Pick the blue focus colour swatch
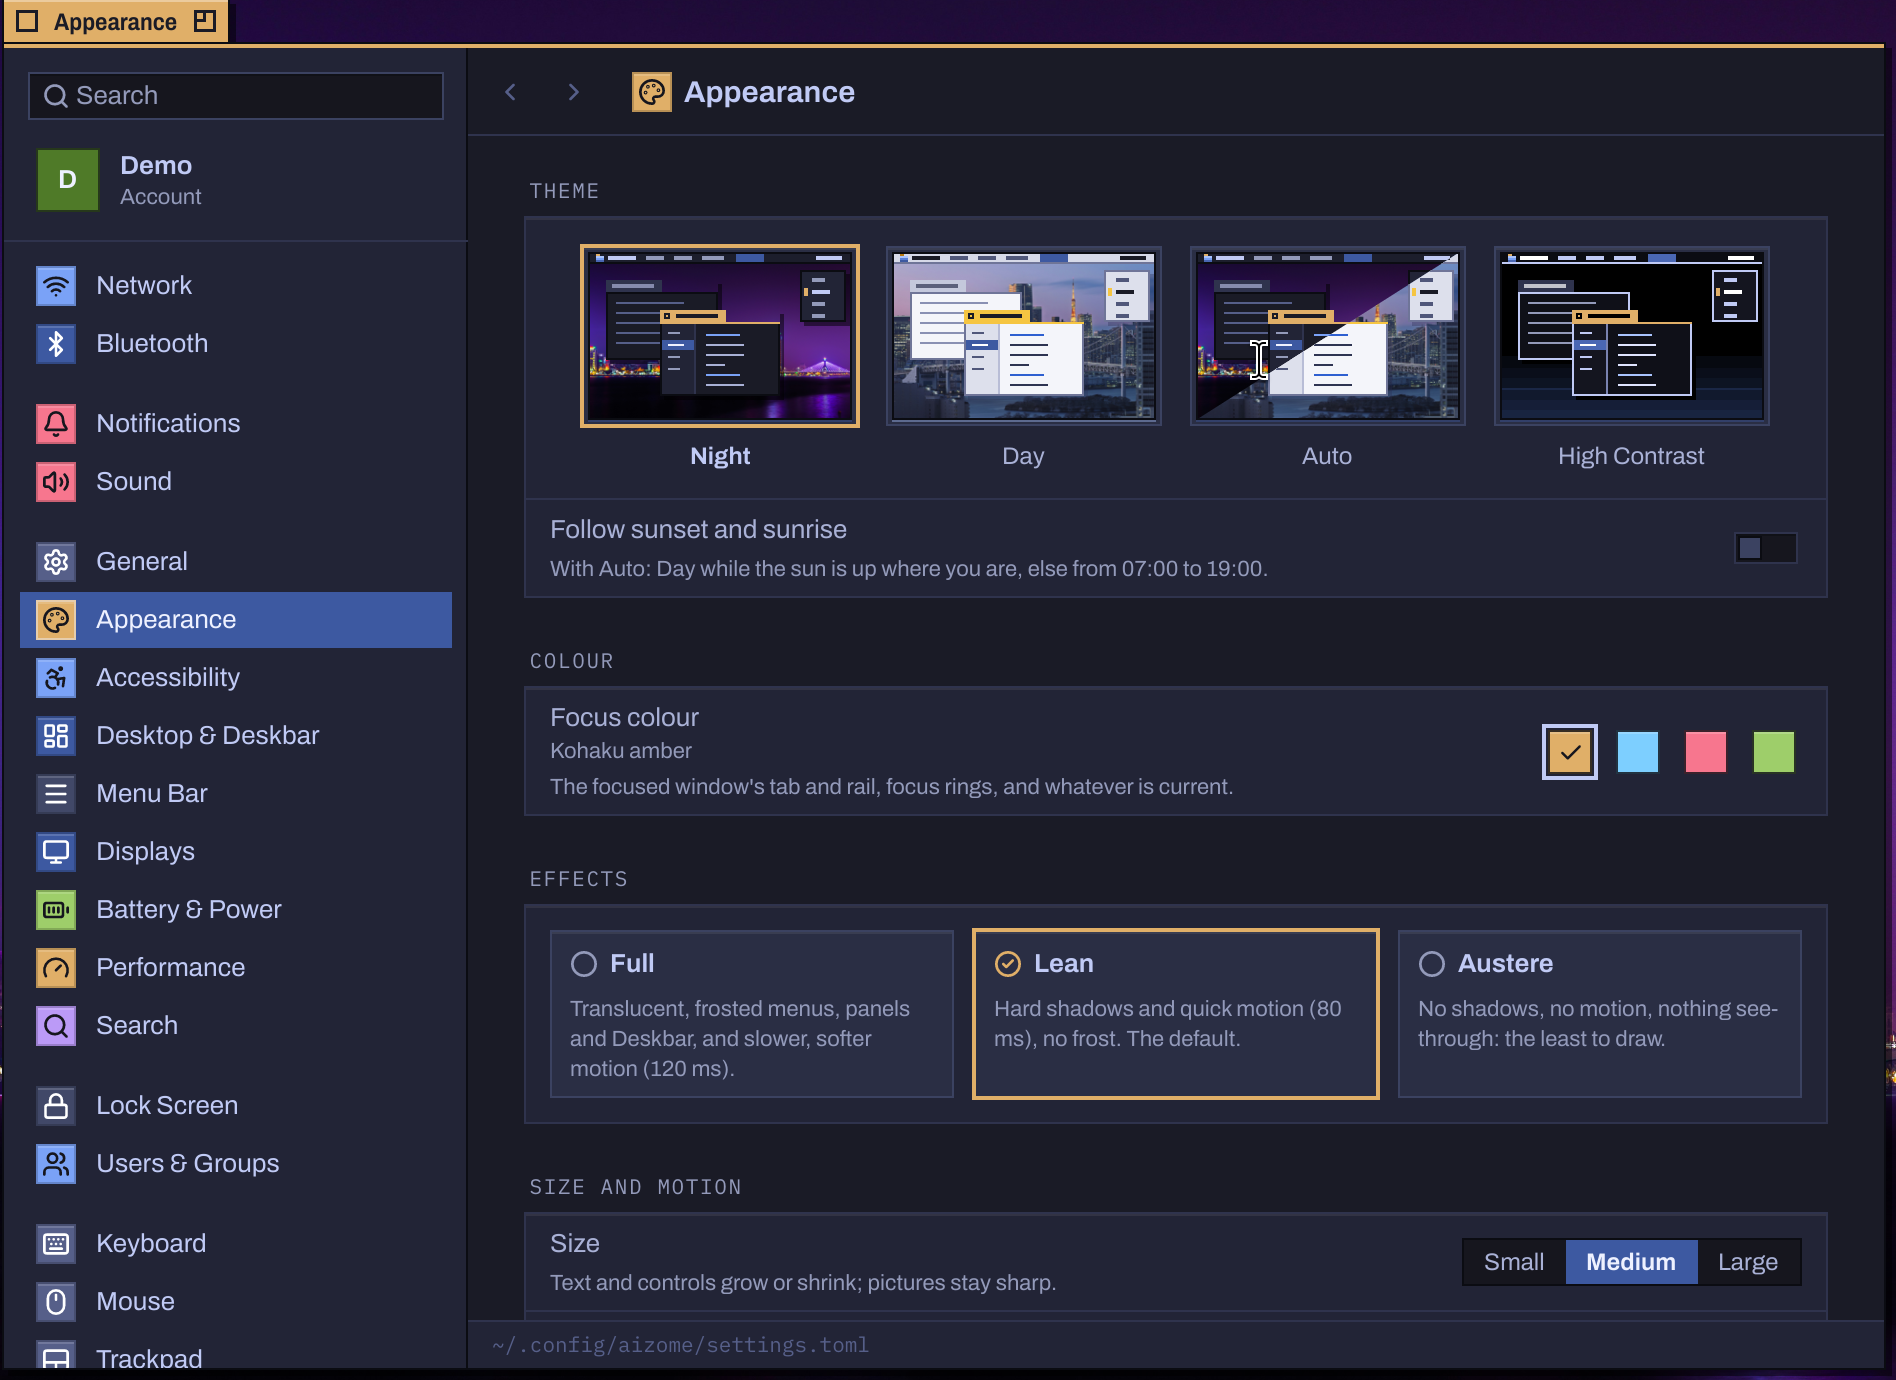Image resolution: width=1896 pixels, height=1380 pixels. [1638, 752]
